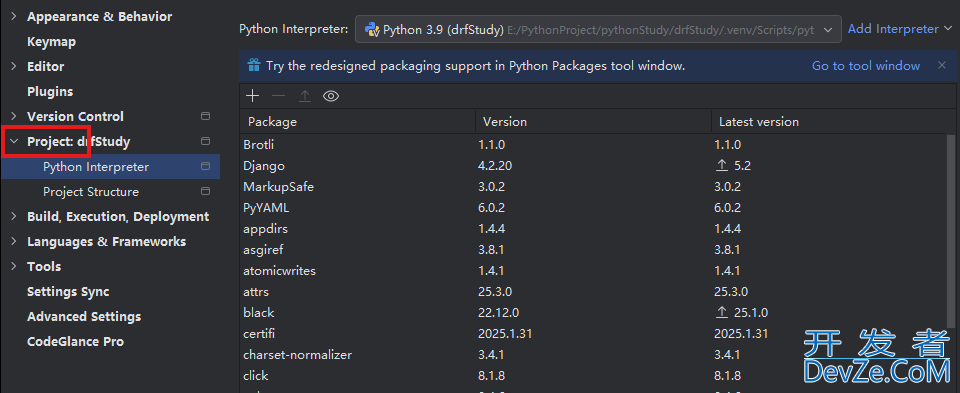Viewport: 960px width, 393px height.
Task: Expand the Version Control group
Action: [13, 116]
